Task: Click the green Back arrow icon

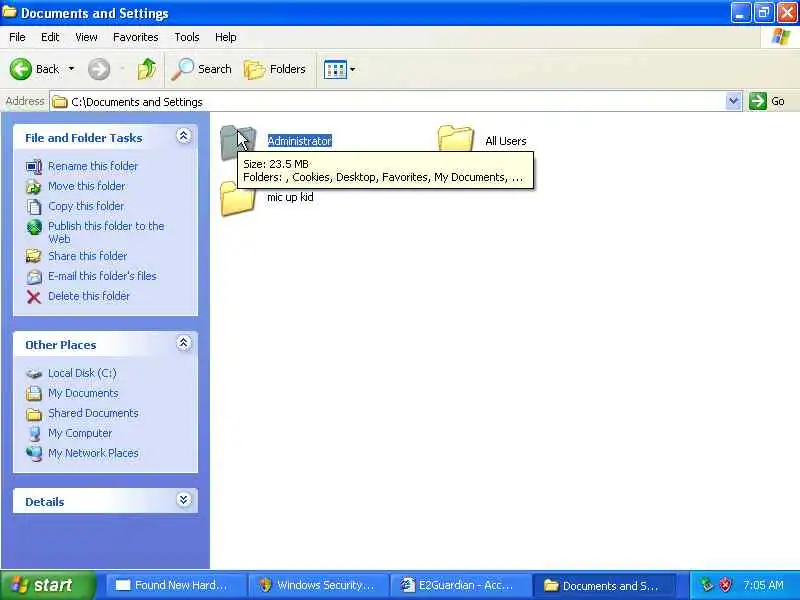Action: (x=20, y=69)
